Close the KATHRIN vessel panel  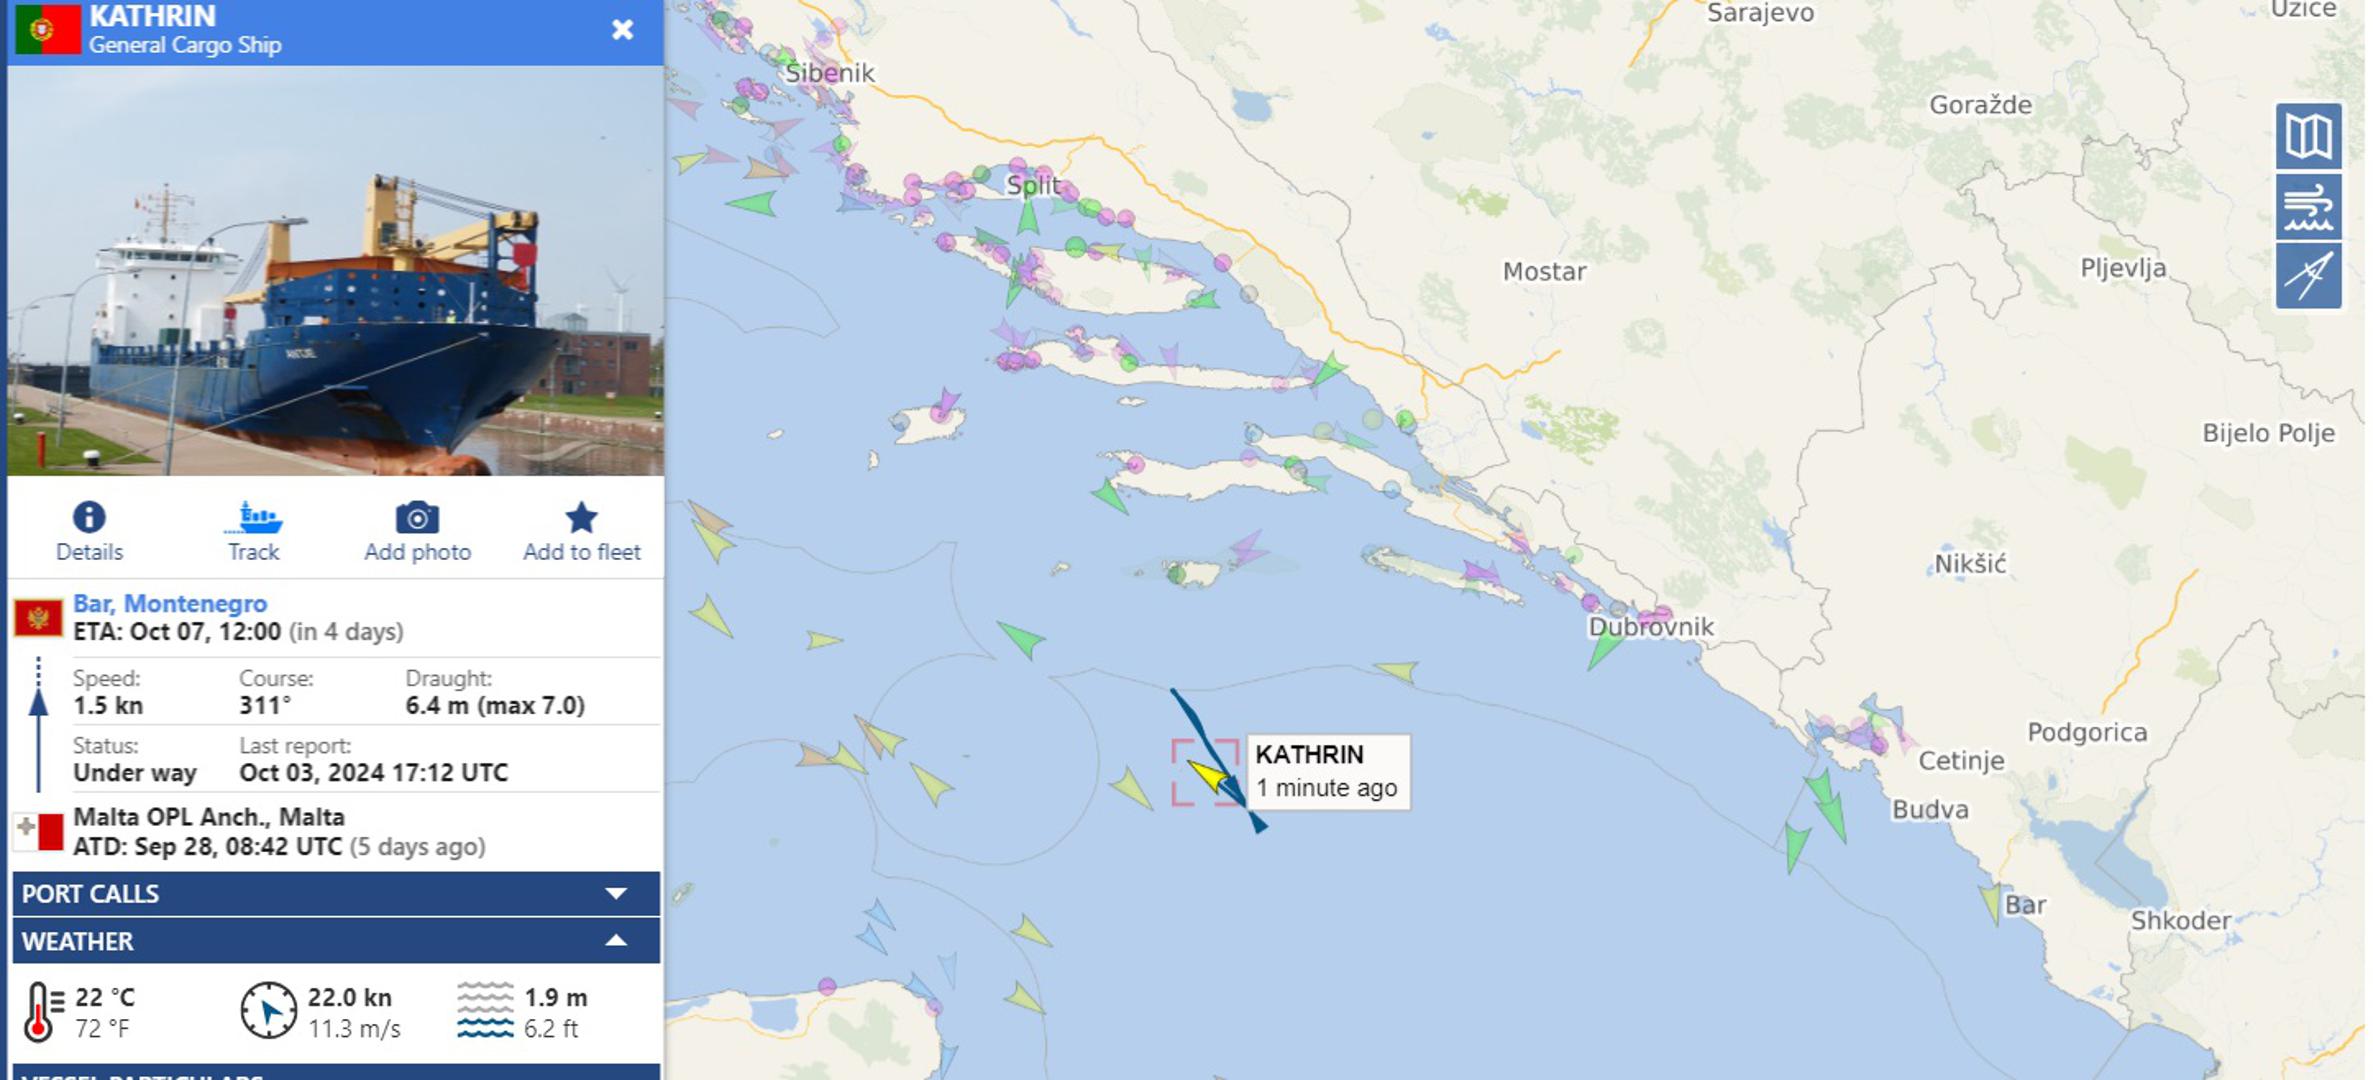[x=622, y=30]
